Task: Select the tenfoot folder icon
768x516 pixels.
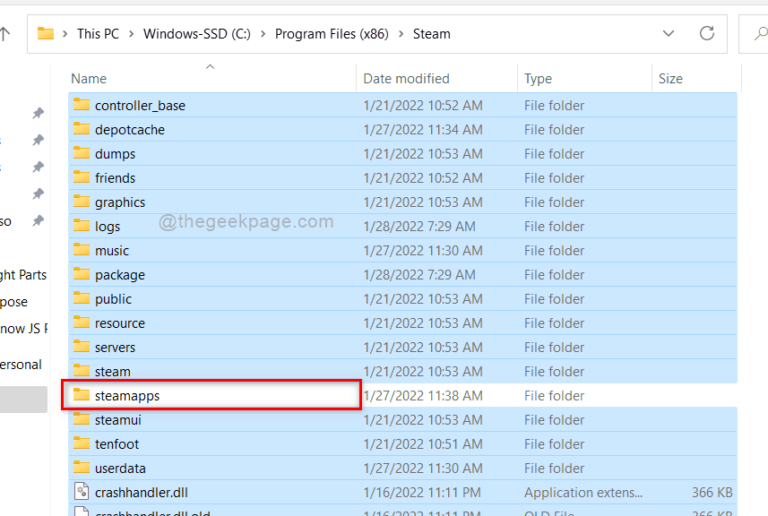Action: pyautogui.click(x=81, y=443)
